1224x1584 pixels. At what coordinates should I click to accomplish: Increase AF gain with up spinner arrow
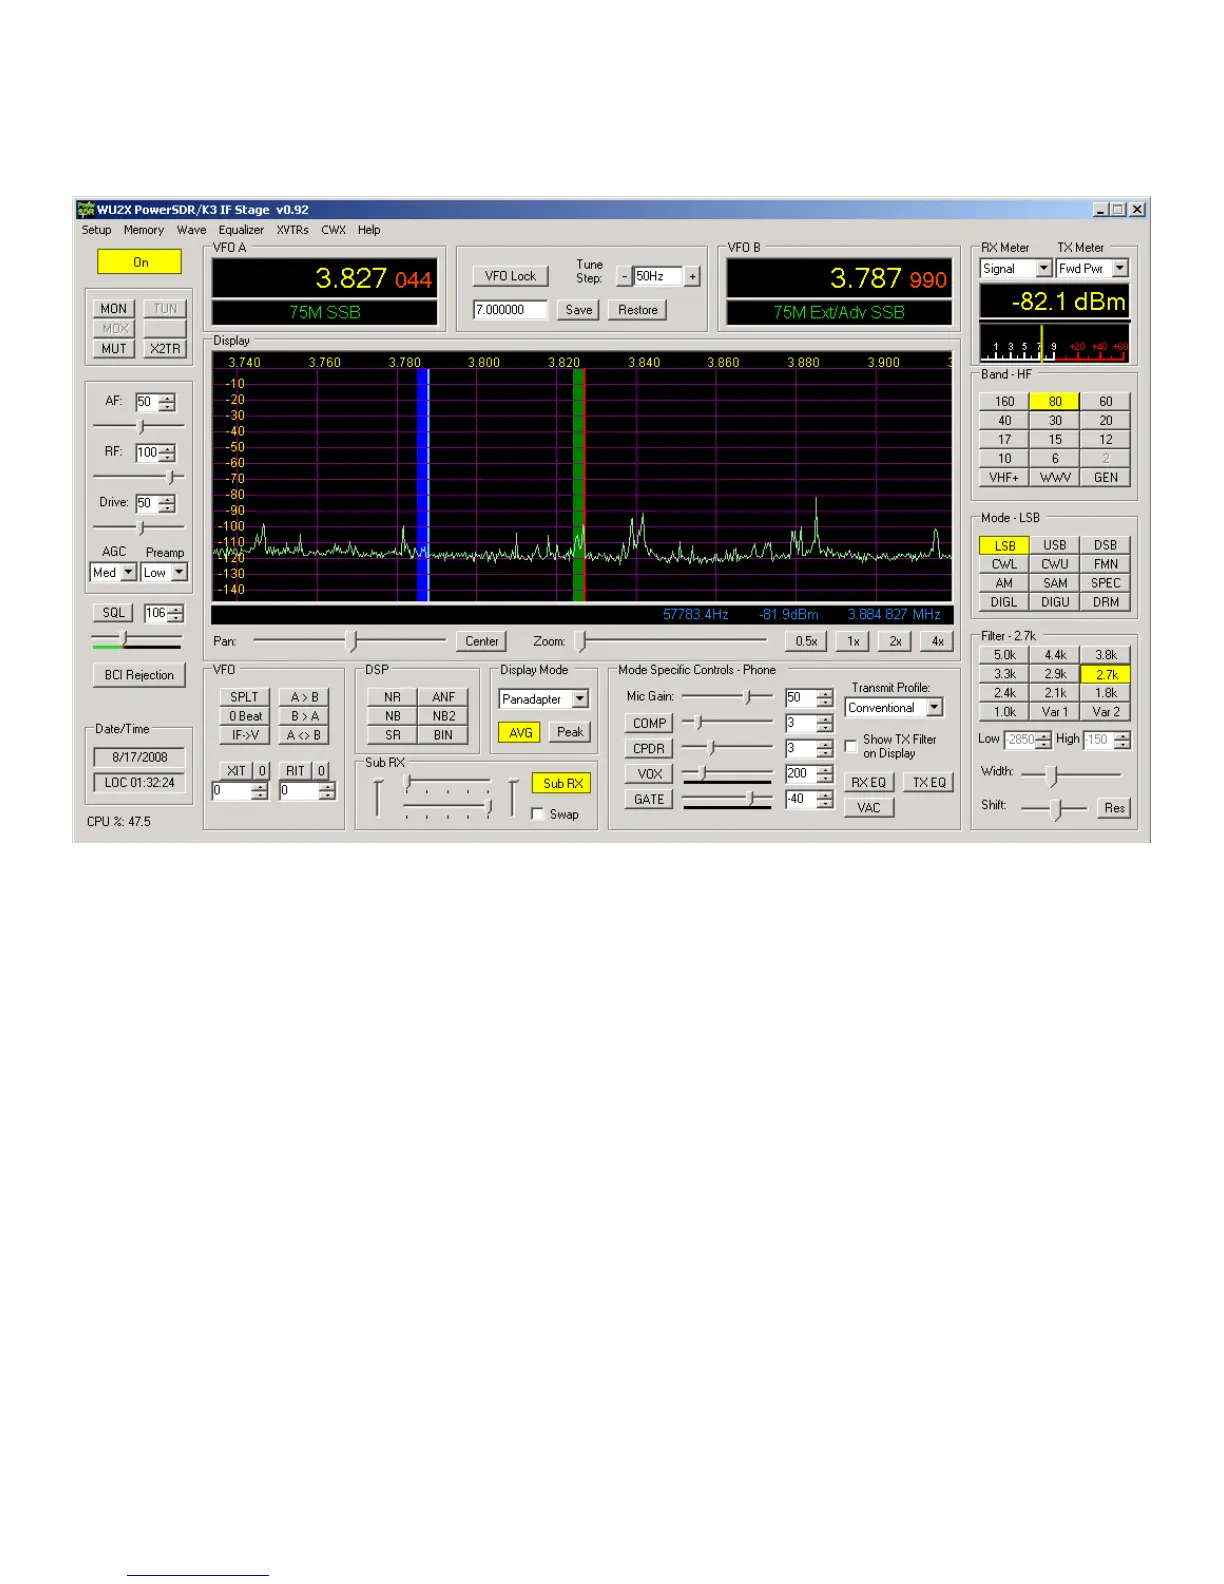167,397
